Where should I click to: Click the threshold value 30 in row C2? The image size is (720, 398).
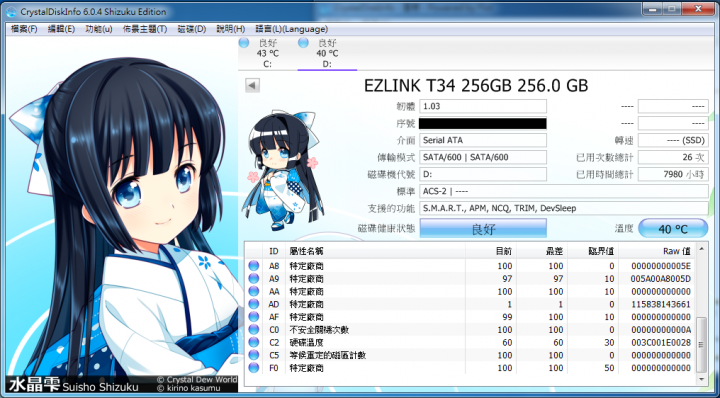[609, 342]
